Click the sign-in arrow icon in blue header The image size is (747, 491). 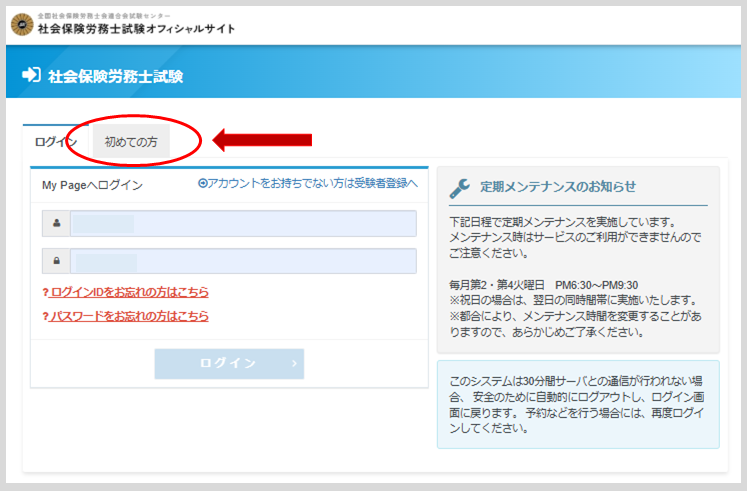coord(30,75)
